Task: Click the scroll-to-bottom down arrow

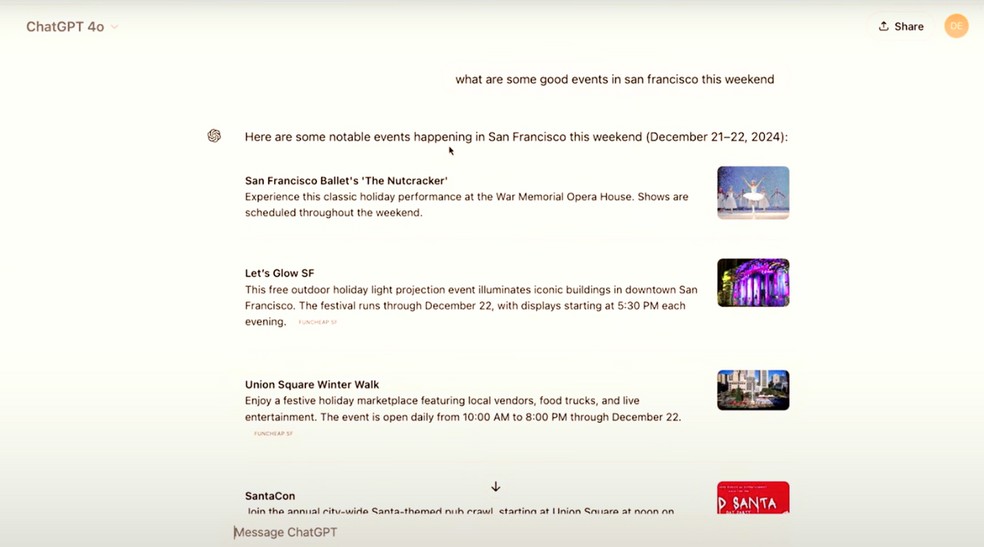Action: [x=496, y=487]
